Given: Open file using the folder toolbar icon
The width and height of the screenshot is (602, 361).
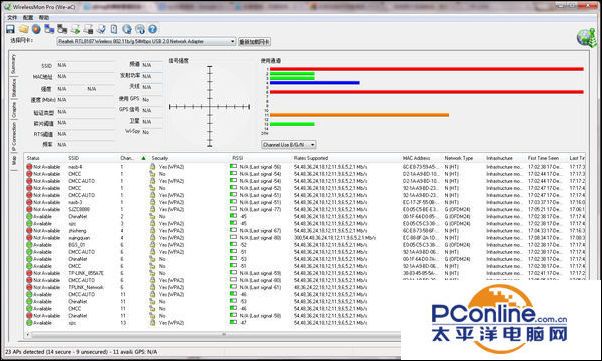Looking at the screenshot, I should coord(23,29).
